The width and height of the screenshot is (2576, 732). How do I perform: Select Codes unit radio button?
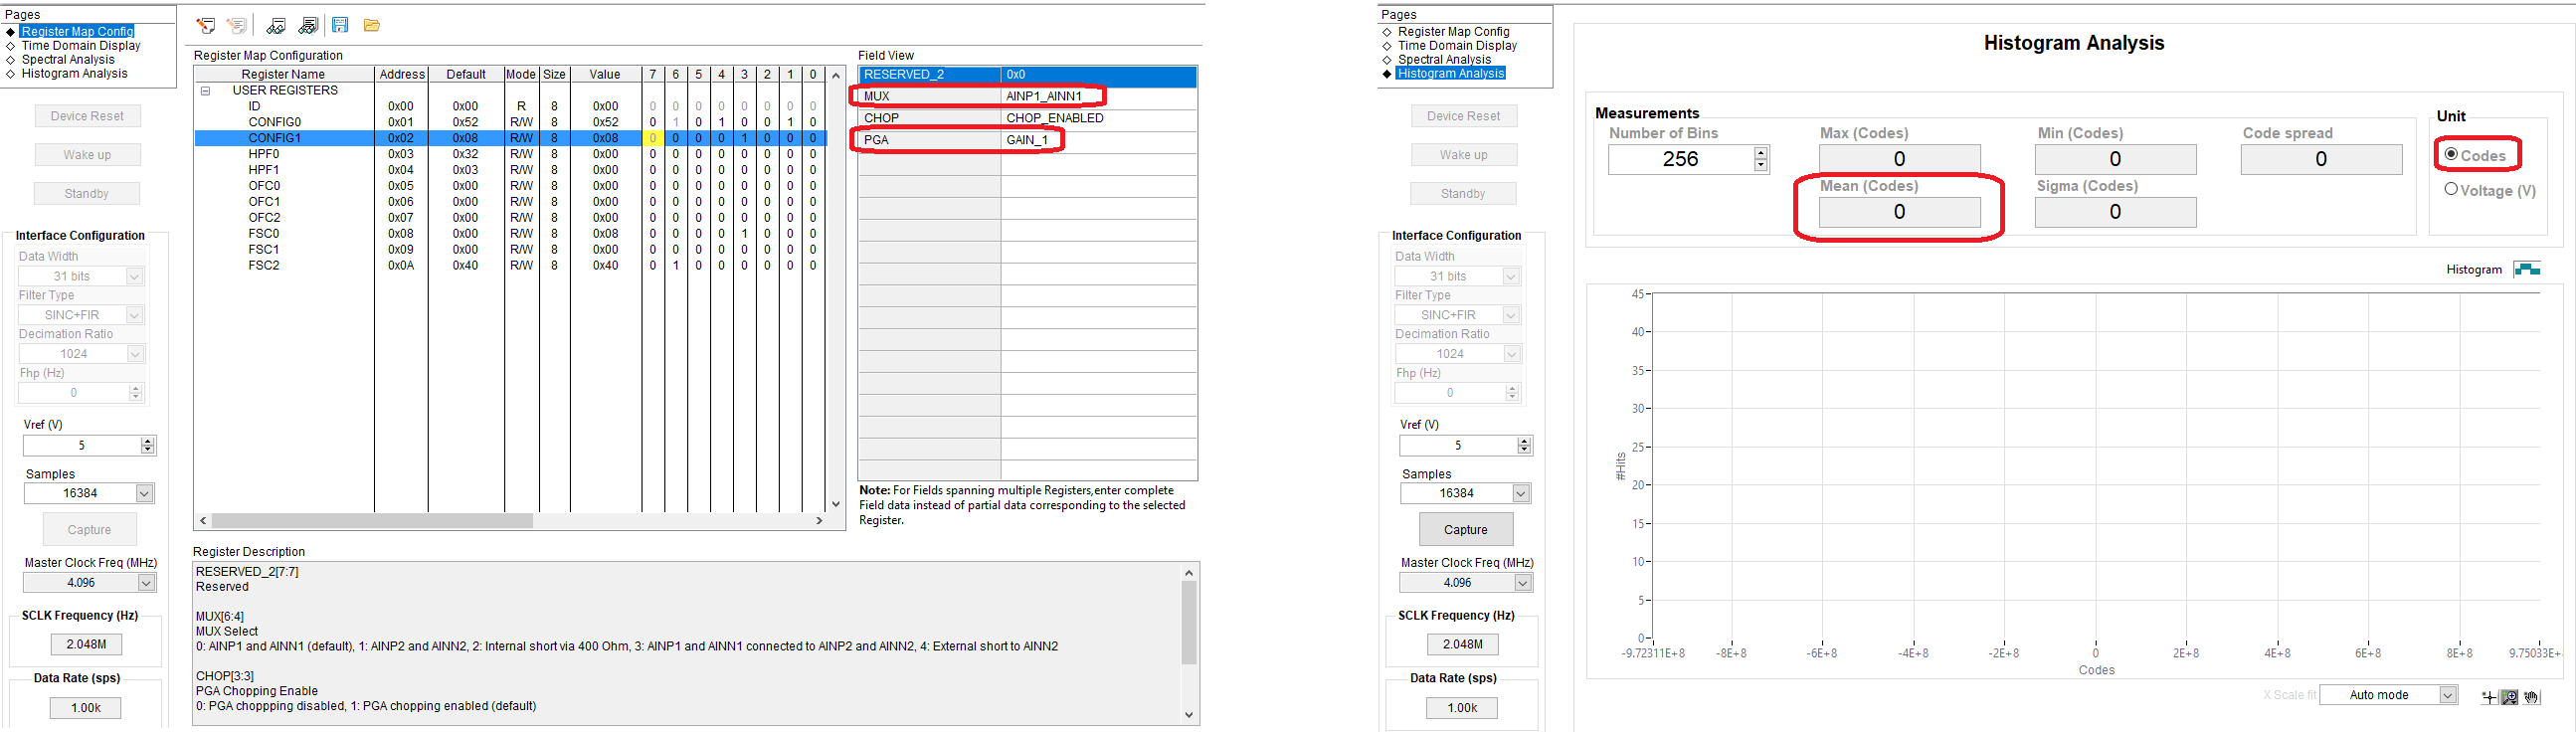pos(2451,154)
